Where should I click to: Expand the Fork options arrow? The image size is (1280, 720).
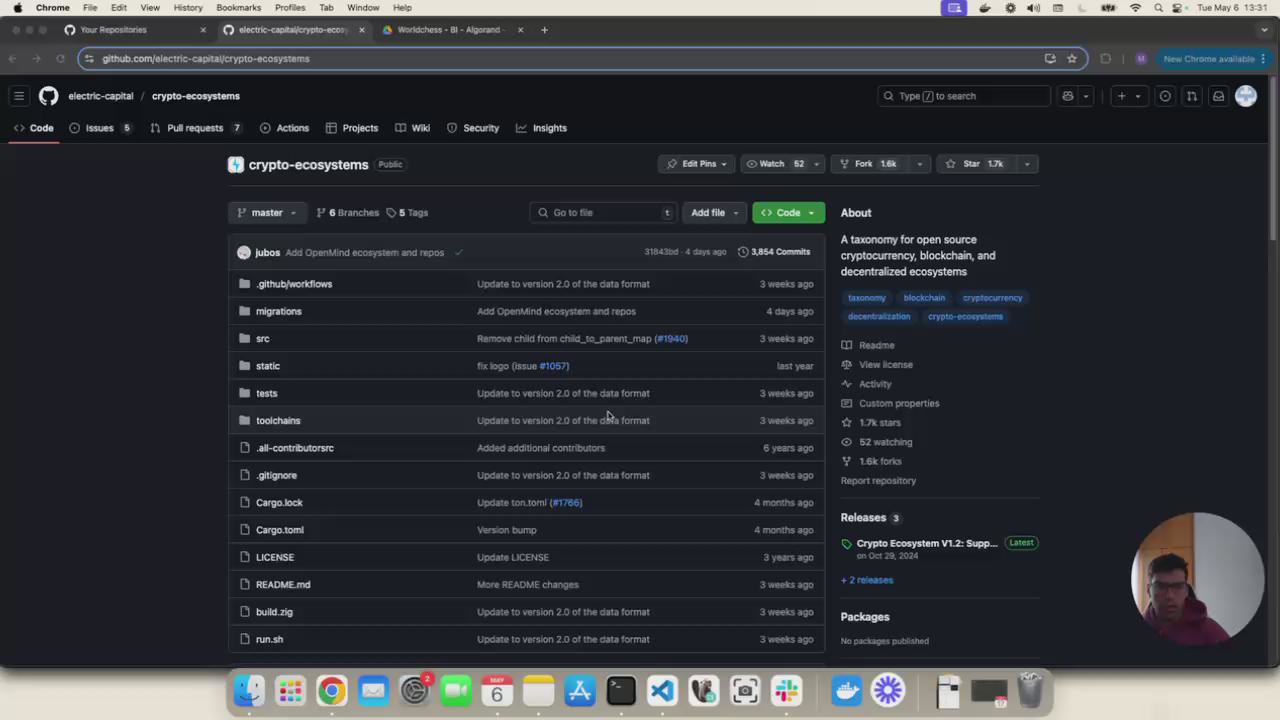(919, 164)
